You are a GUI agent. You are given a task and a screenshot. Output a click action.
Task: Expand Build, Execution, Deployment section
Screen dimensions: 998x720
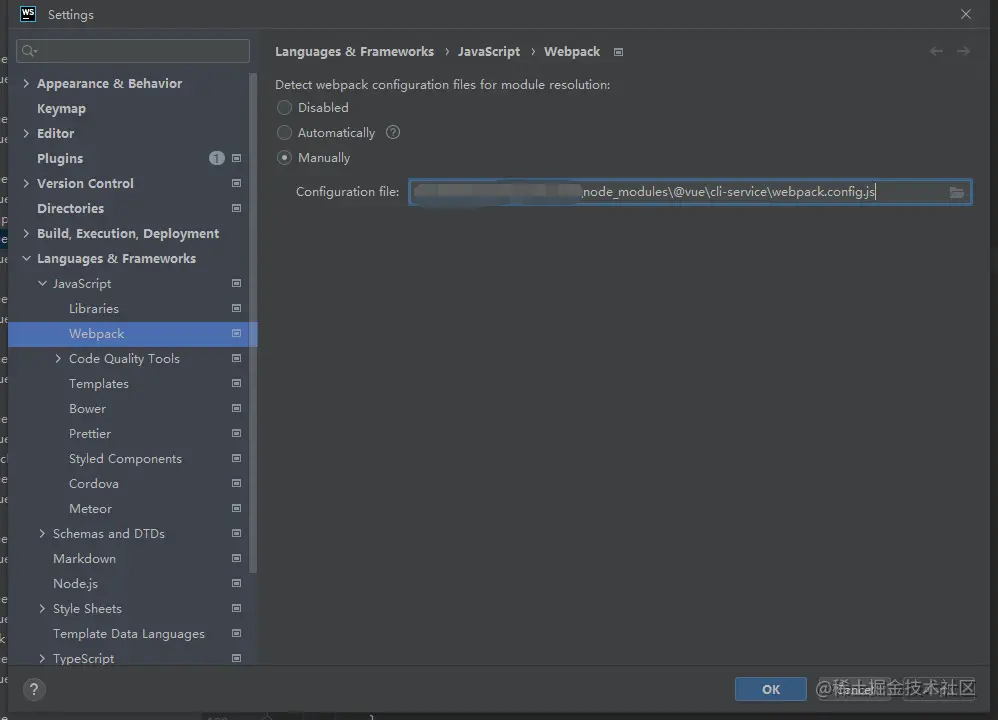pos(26,234)
